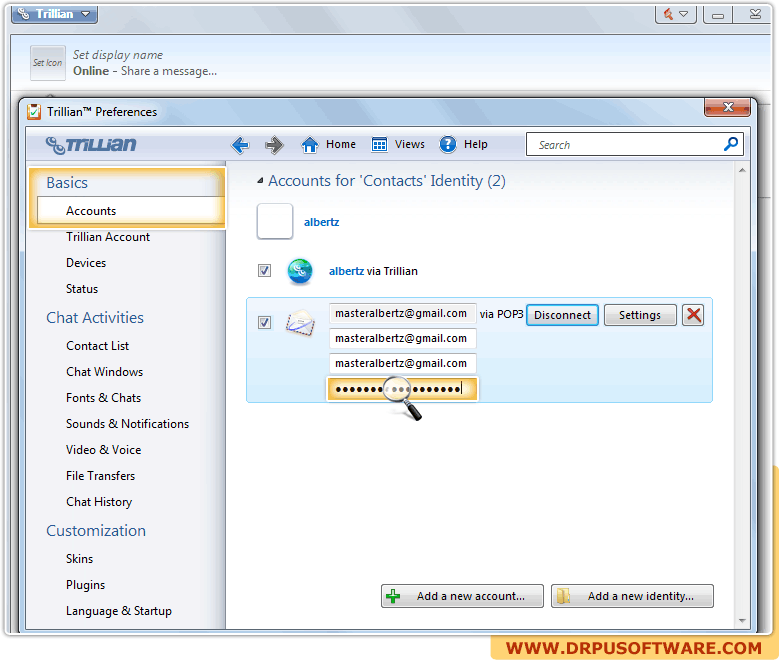
Task: Open Settings for the POP3 account
Action: point(640,315)
